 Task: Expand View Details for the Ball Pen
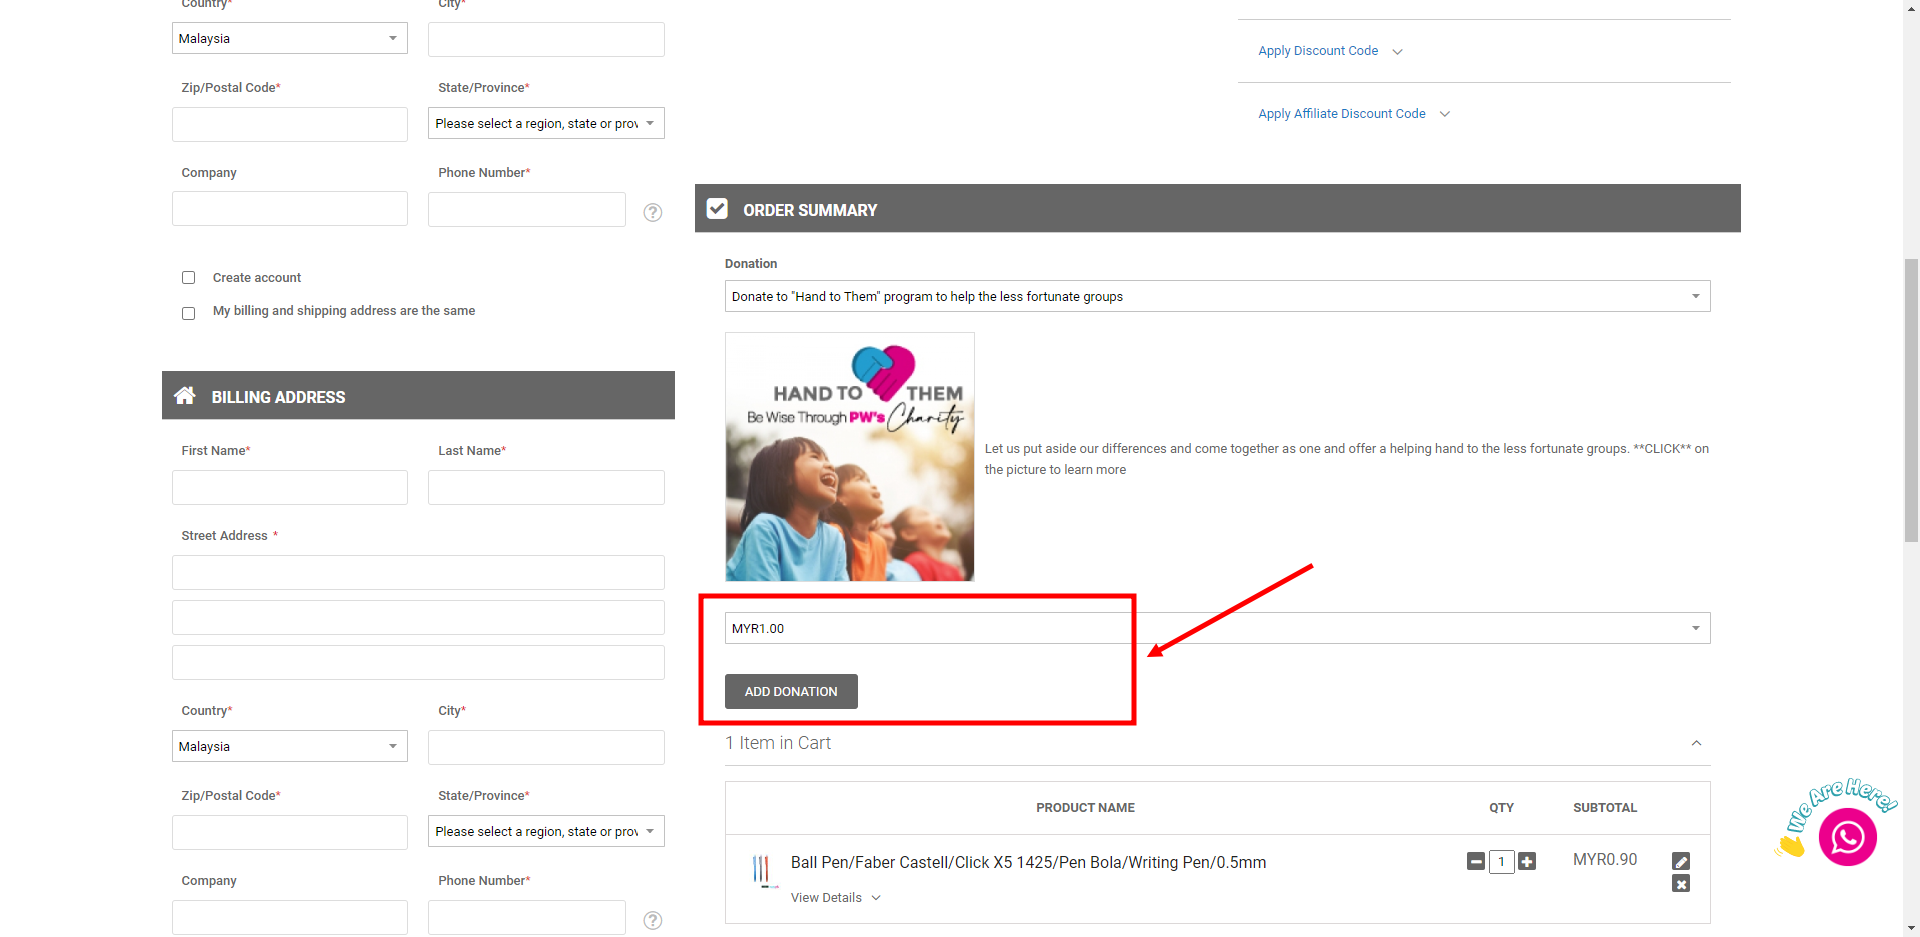[x=836, y=898]
